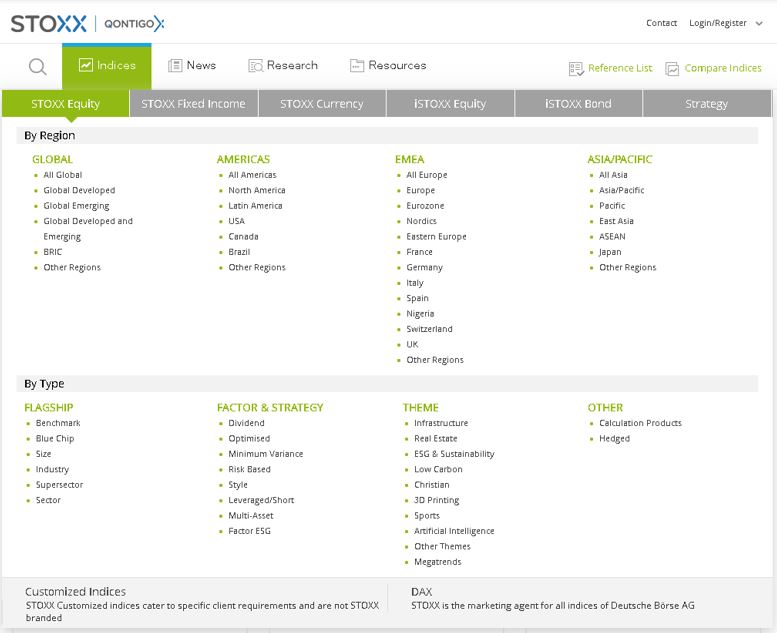777x633 pixels.
Task: Click Minimum Variance under Factor & Strategy
Action: pyautogui.click(x=265, y=454)
